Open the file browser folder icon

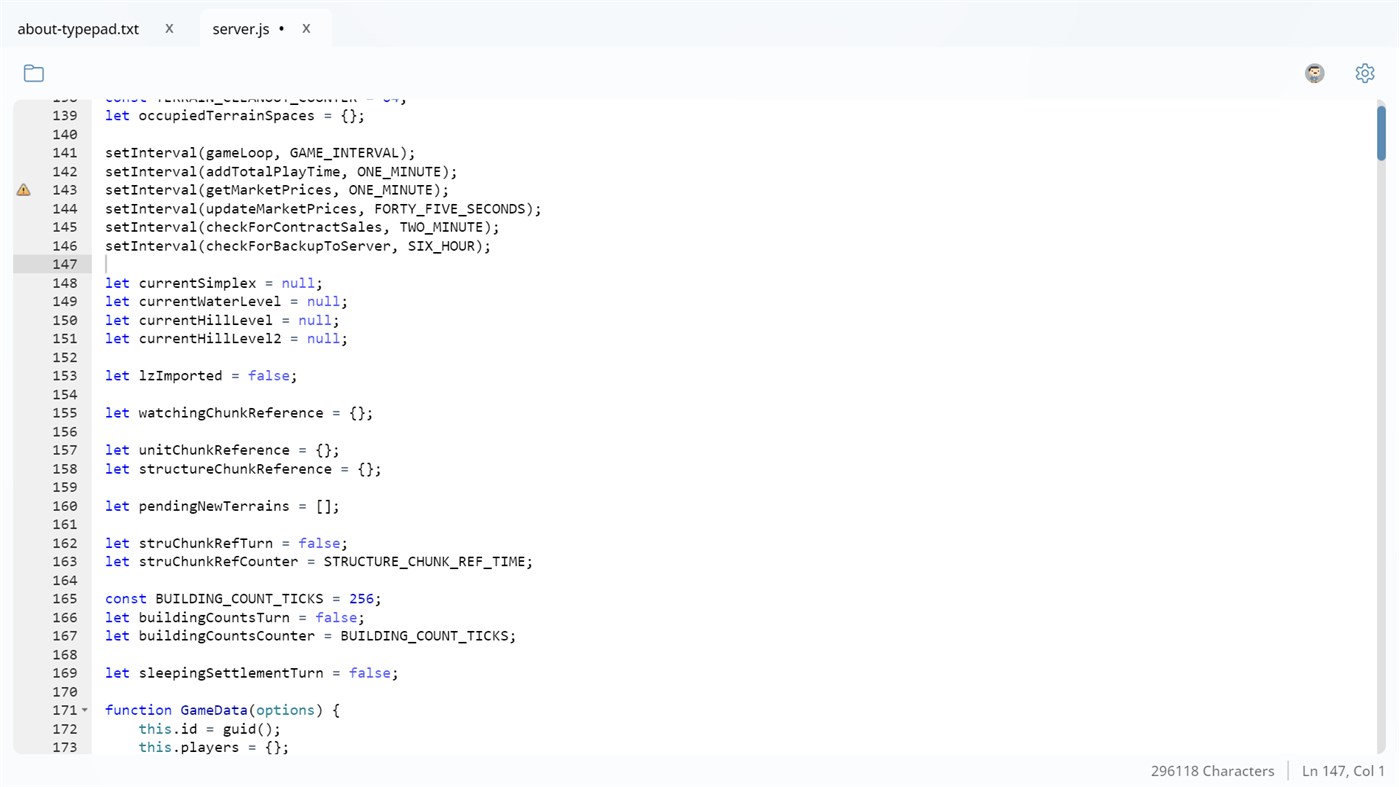tap(33, 73)
